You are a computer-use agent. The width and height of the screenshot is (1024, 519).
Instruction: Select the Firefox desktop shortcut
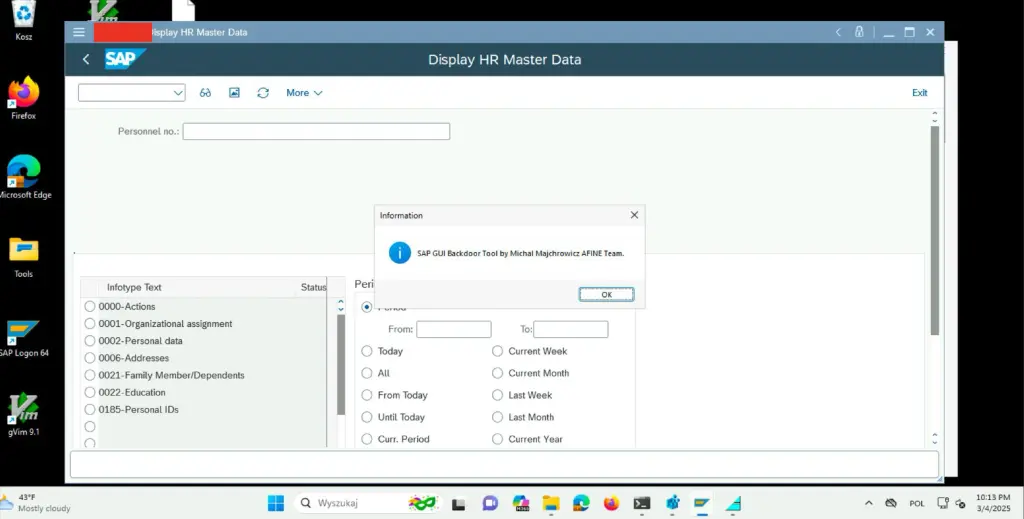click(x=24, y=98)
